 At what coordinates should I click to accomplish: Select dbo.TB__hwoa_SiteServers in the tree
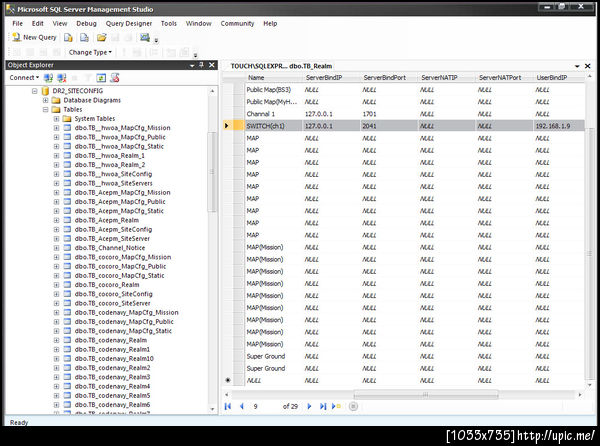114,183
